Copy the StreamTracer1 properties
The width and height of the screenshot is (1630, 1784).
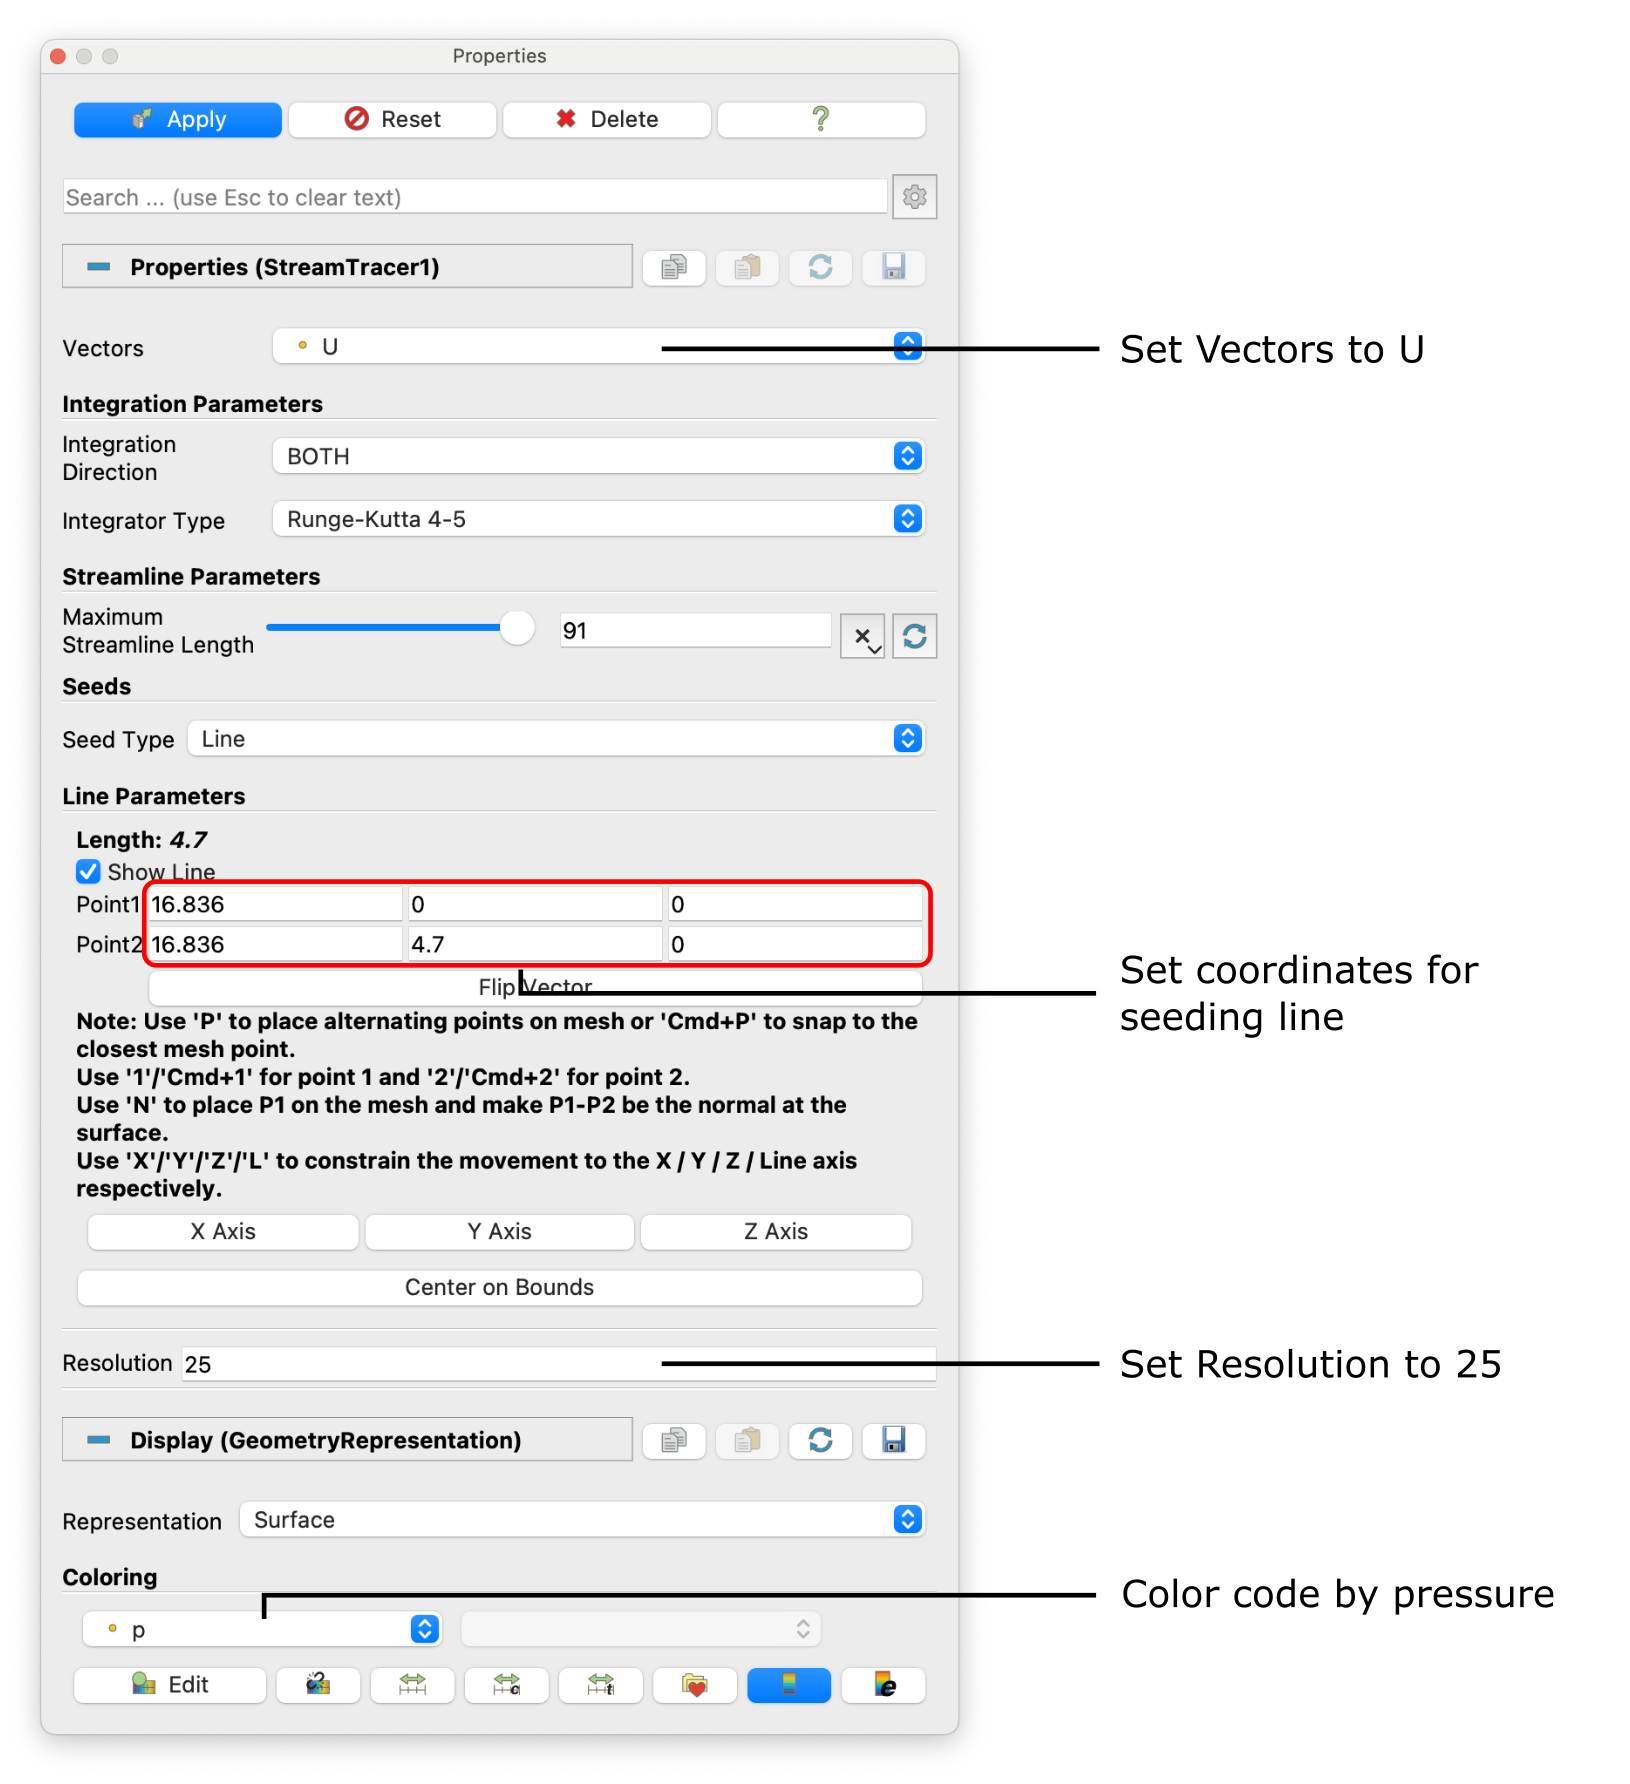(674, 267)
